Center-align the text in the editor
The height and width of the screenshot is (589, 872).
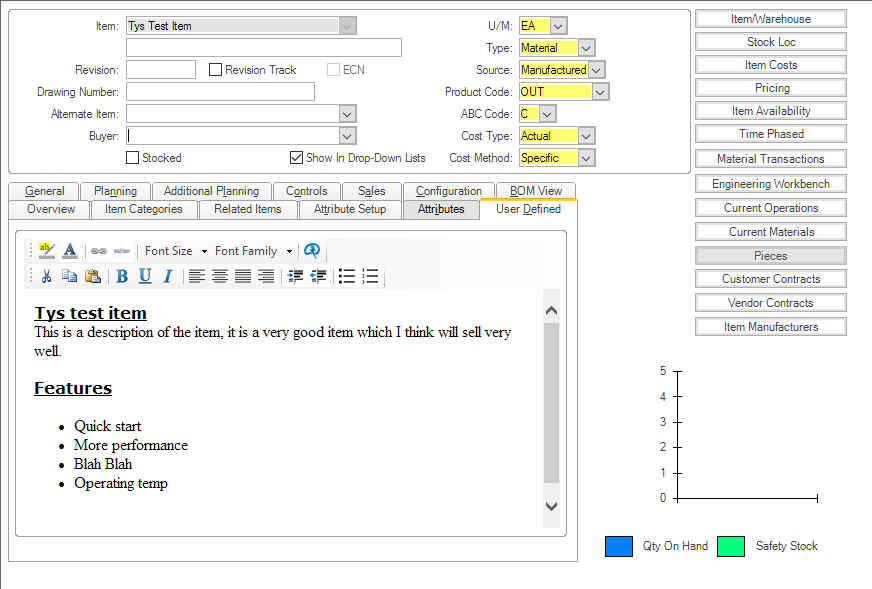[220, 277]
